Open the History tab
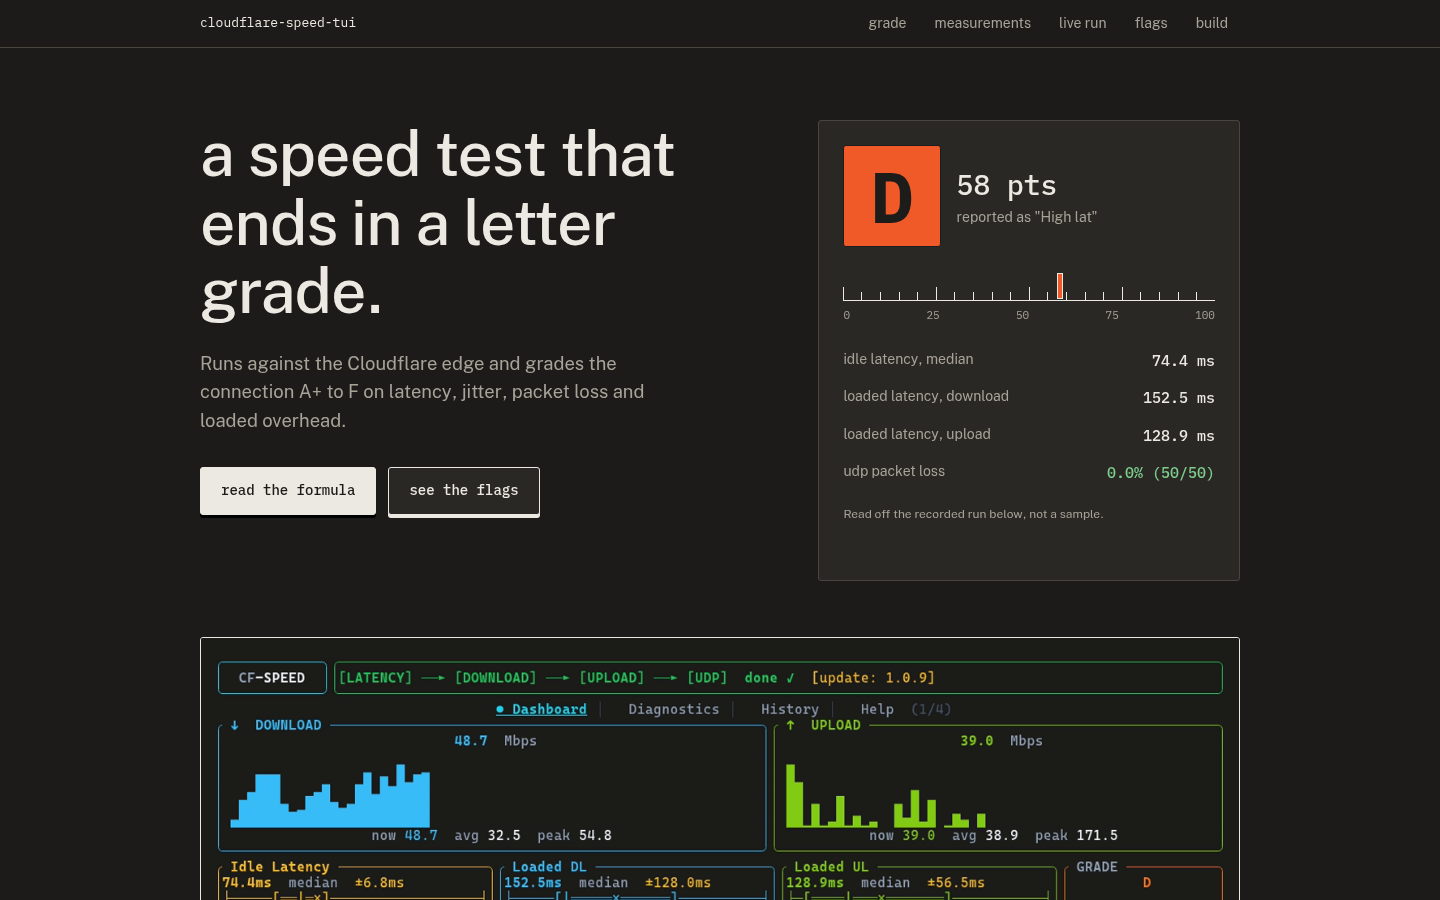 (790, 709)
